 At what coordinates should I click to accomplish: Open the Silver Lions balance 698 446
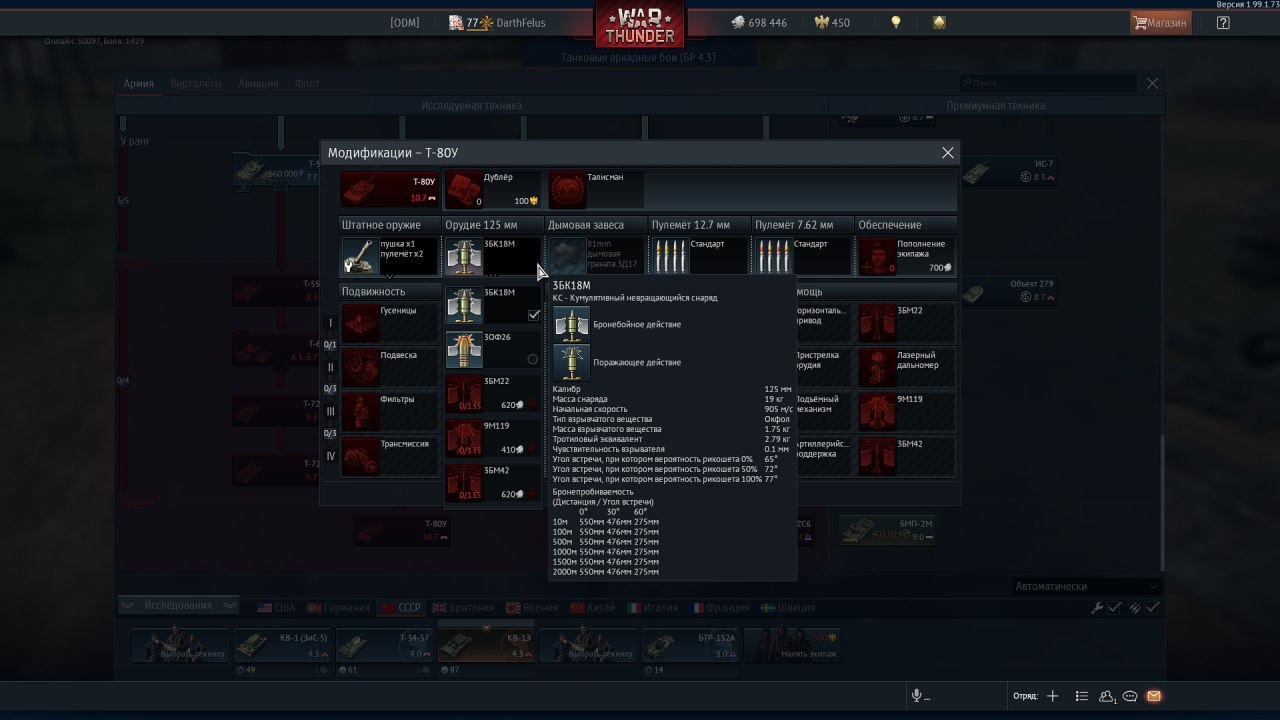[x=759, y=22]
